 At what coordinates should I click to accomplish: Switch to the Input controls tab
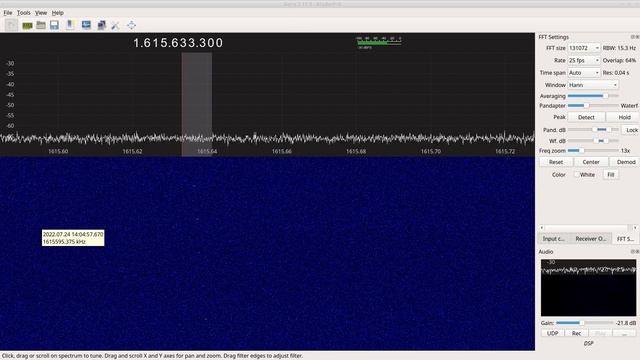click(x=554, y=238)
